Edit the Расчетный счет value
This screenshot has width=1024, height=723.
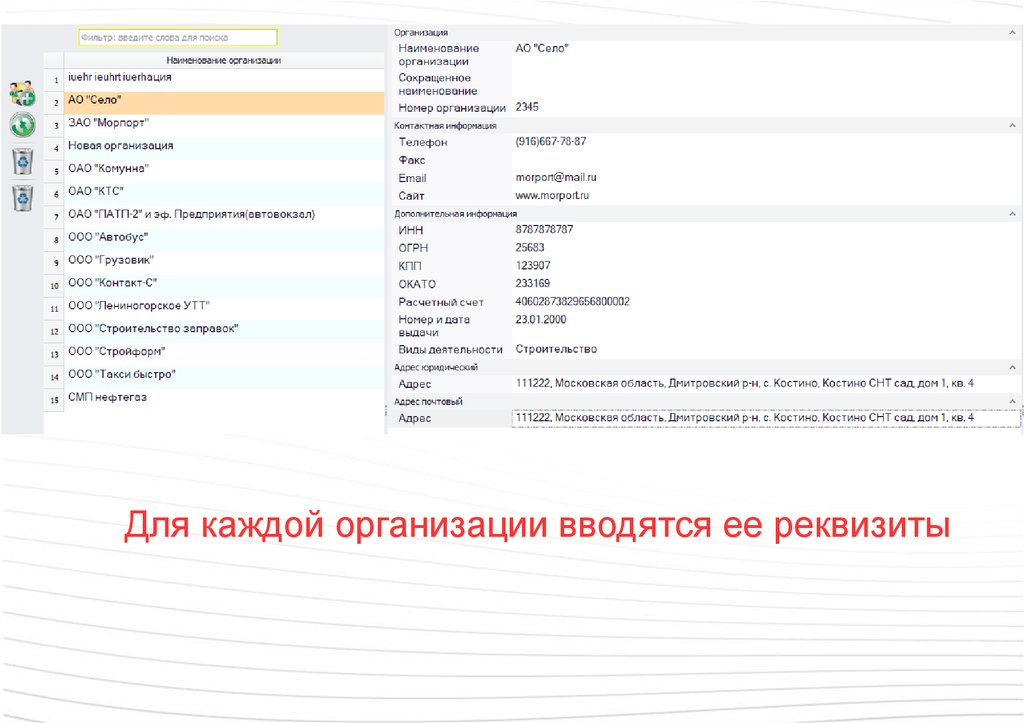(x=572, y=301)
